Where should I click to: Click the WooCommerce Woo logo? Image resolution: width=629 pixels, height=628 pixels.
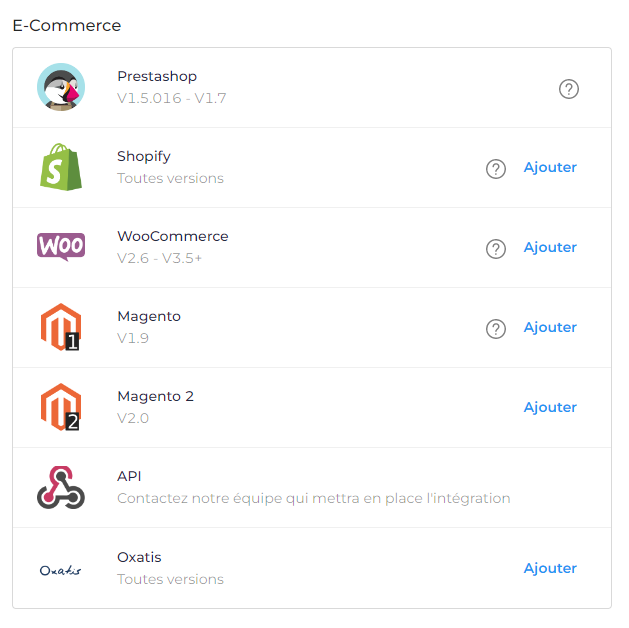pos(61,247)
